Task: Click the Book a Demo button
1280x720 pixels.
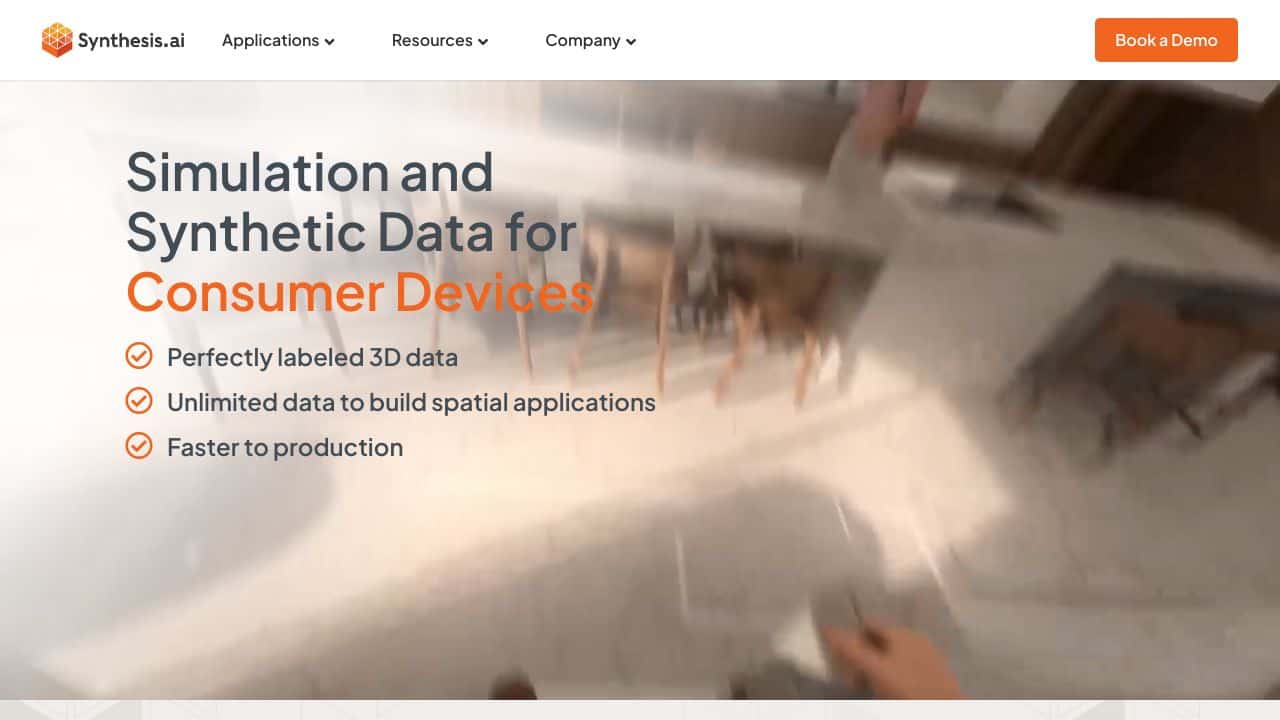Action: (x=1166, y=40)
